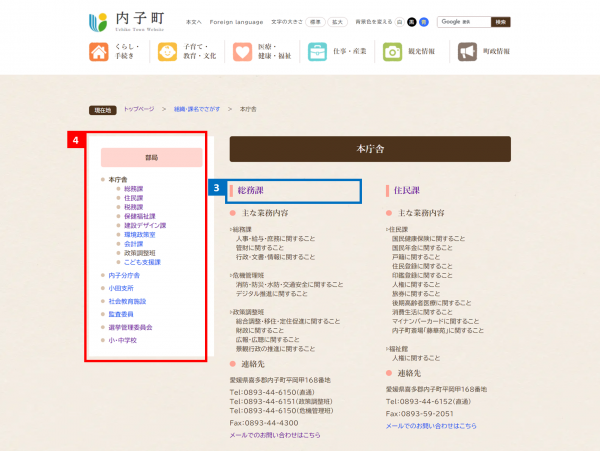This screenshot has width=600, height=451.
Task: Click the 住民課 section heading link
Action: tap(407, 190)
